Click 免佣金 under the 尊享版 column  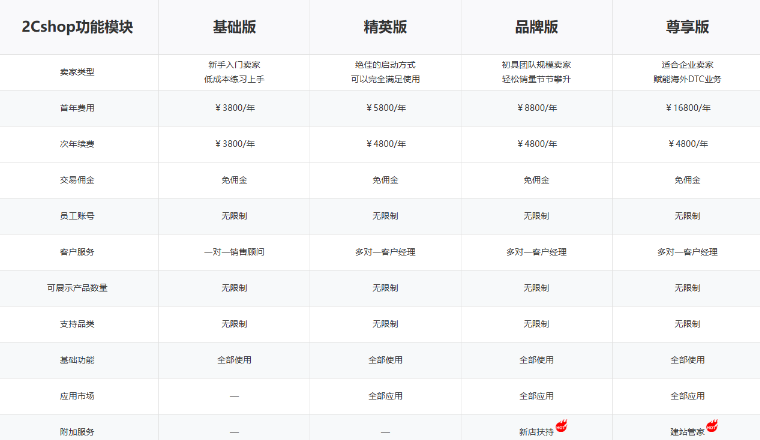tap(687, 180)
